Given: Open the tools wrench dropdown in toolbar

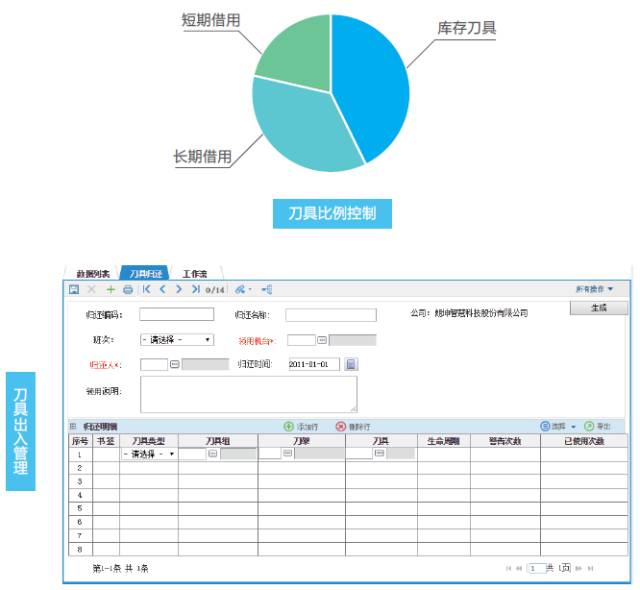Looking at the screenshot, I should pyautogui.click(x=243, y=290).
